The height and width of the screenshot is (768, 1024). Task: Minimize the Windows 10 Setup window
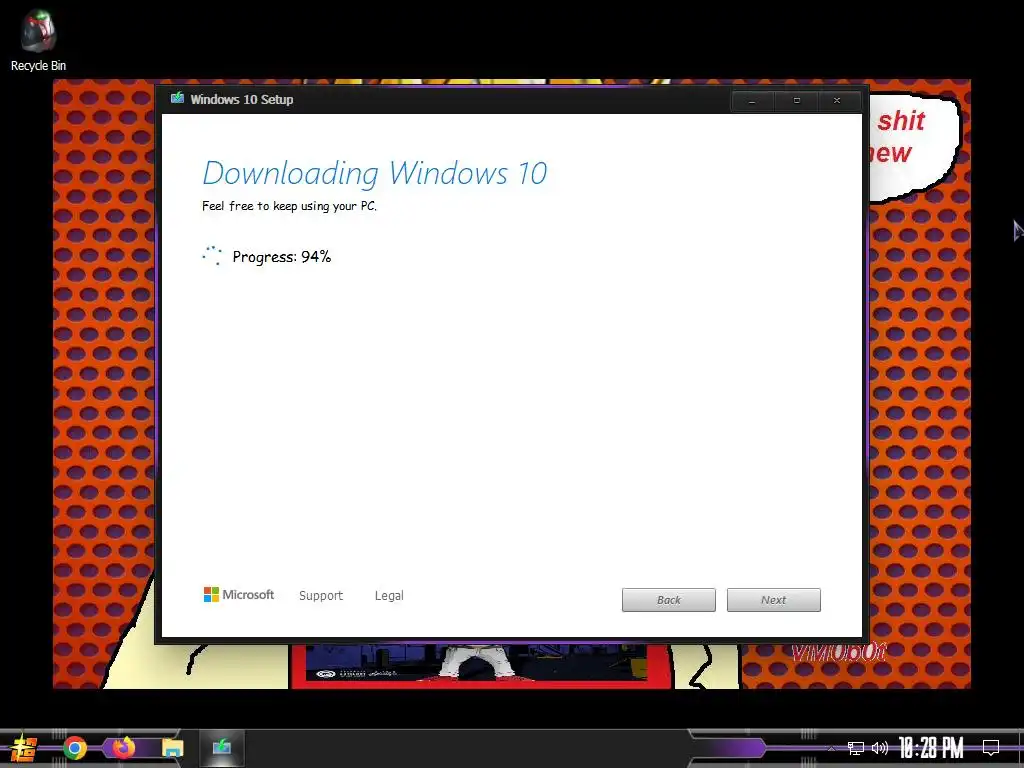coord(752,101)
